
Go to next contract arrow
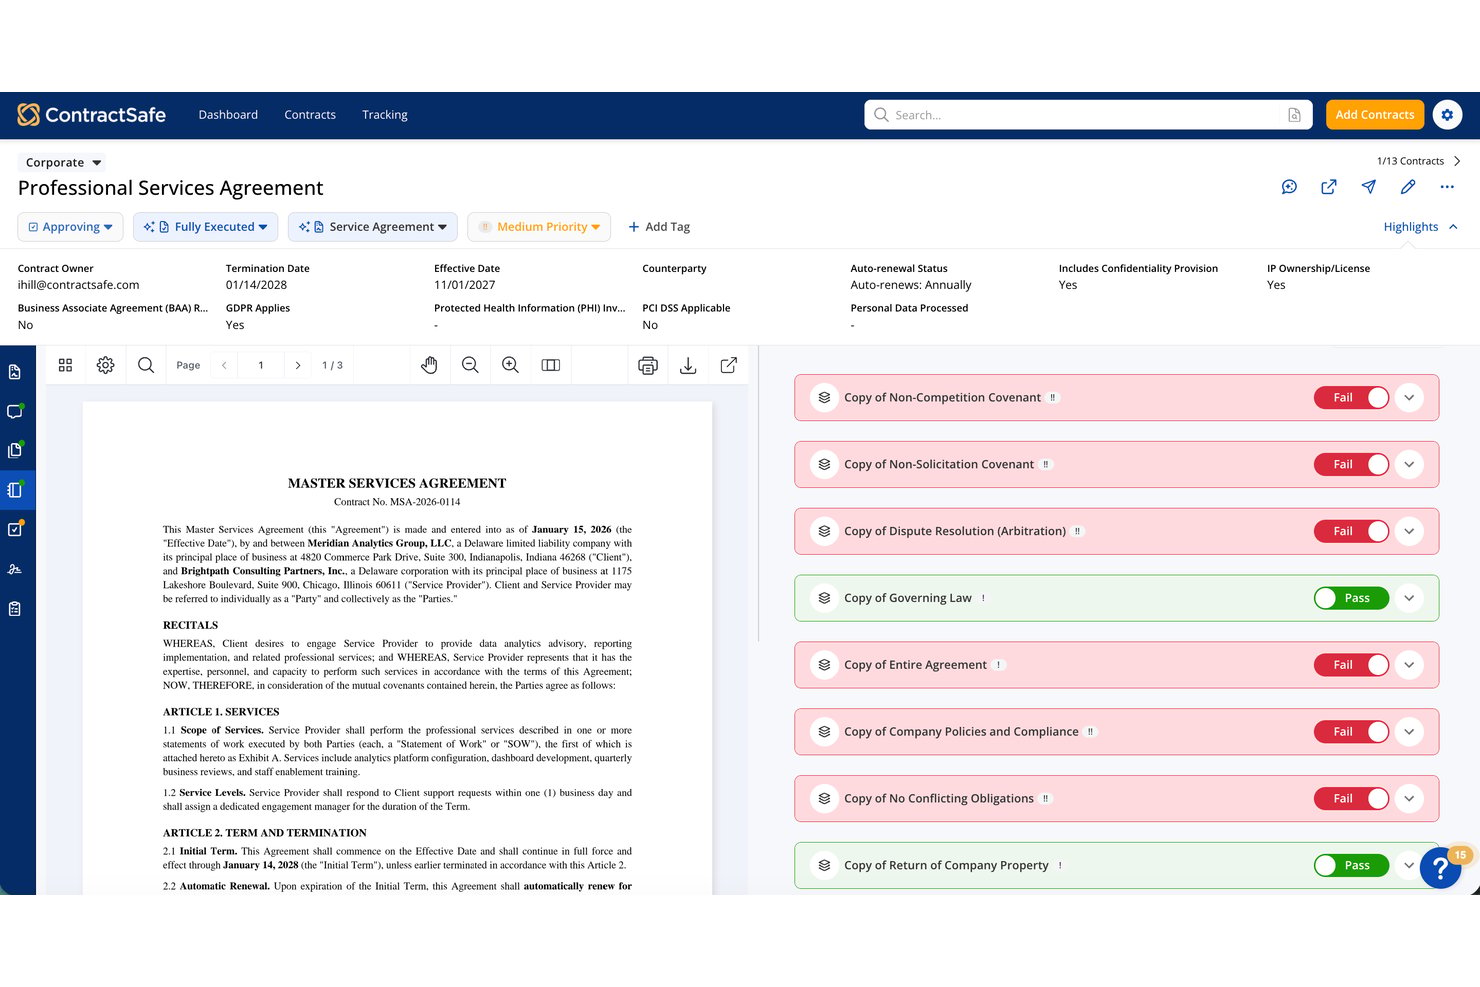(x=1457, y=161)
